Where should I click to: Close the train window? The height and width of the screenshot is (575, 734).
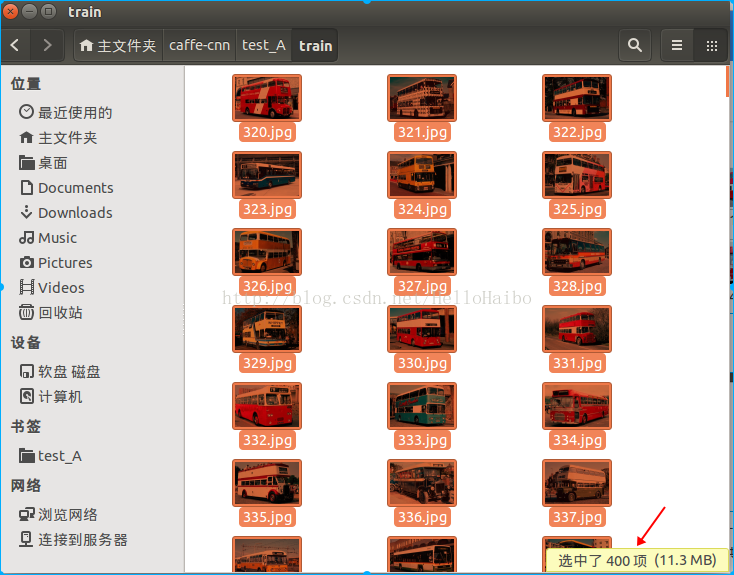(10, 11)
